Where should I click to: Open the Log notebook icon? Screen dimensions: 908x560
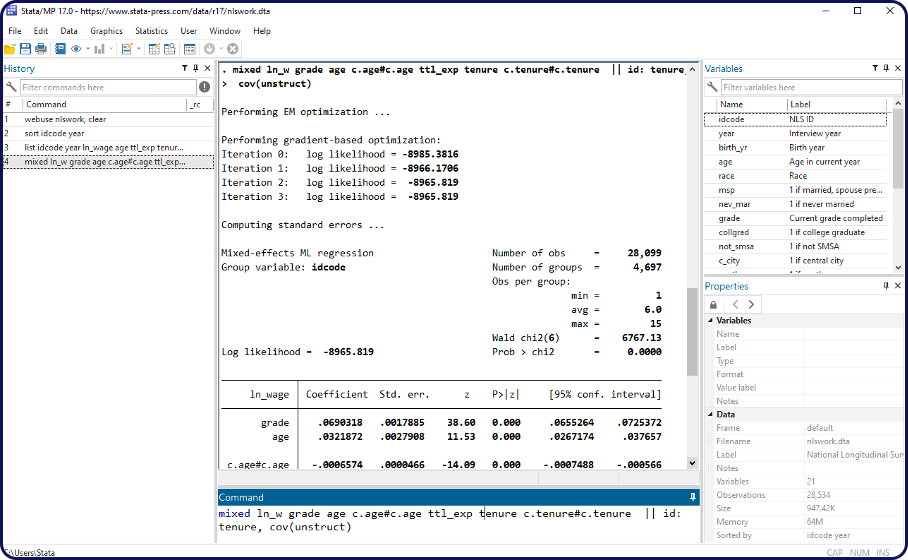59,48
